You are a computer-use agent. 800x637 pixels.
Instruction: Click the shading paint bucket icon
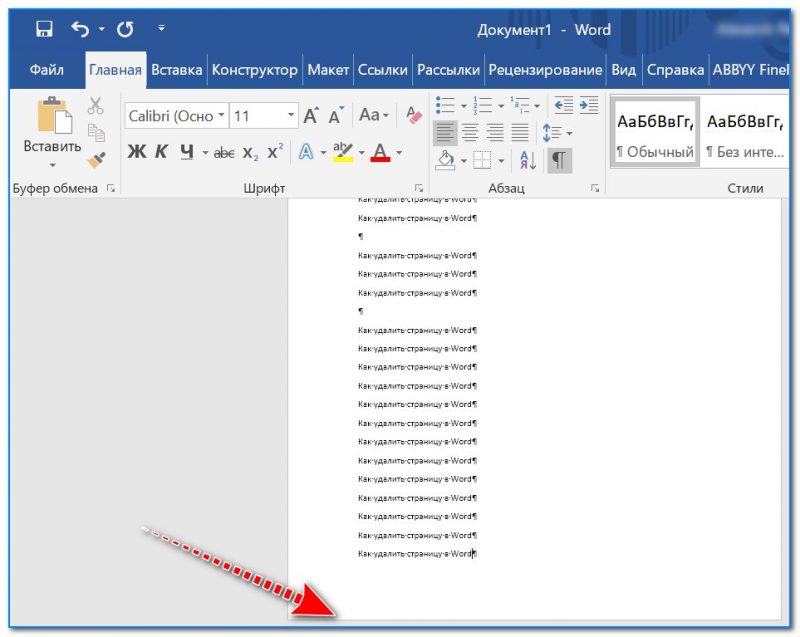pyautogui.click(x=445, y=160)
